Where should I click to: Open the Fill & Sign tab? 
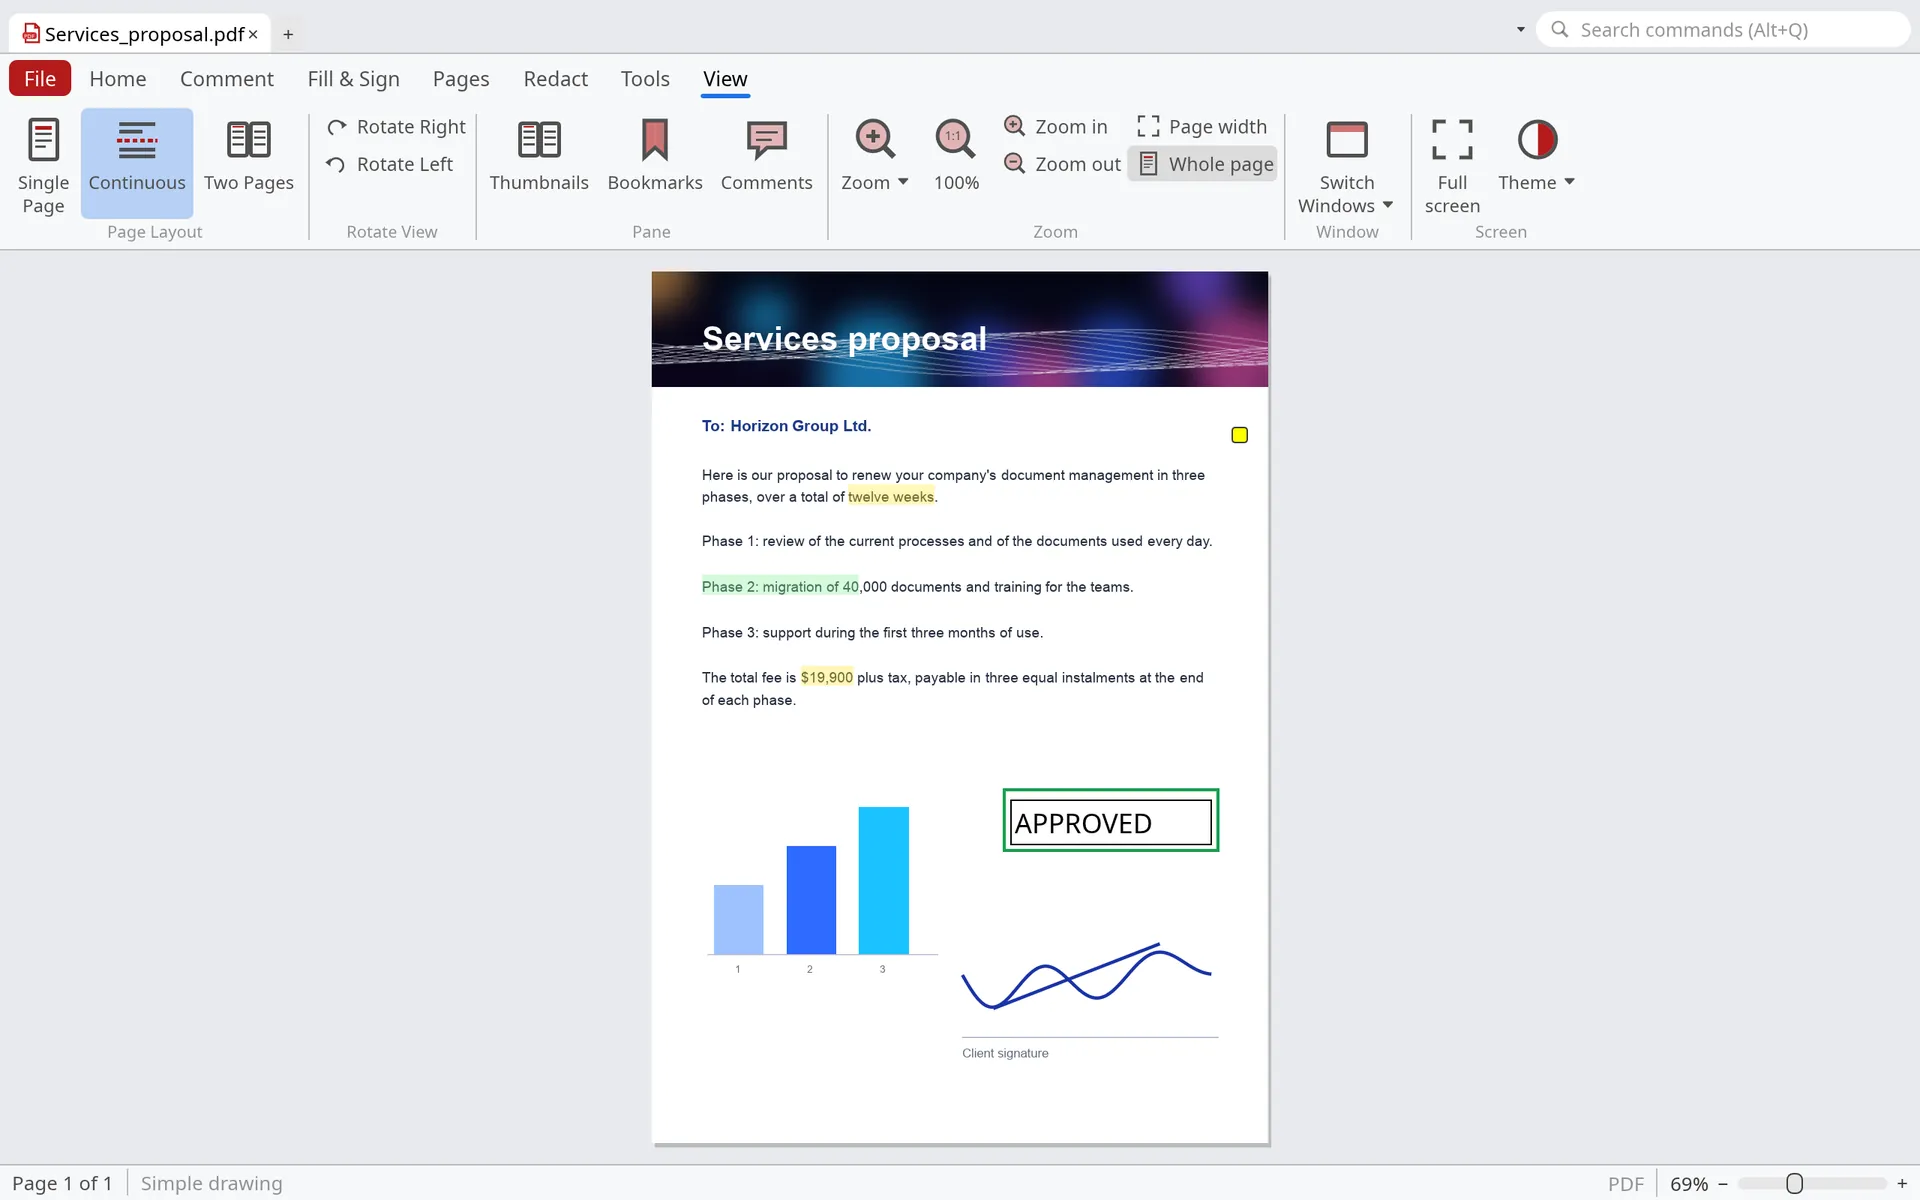click(353, 79)
